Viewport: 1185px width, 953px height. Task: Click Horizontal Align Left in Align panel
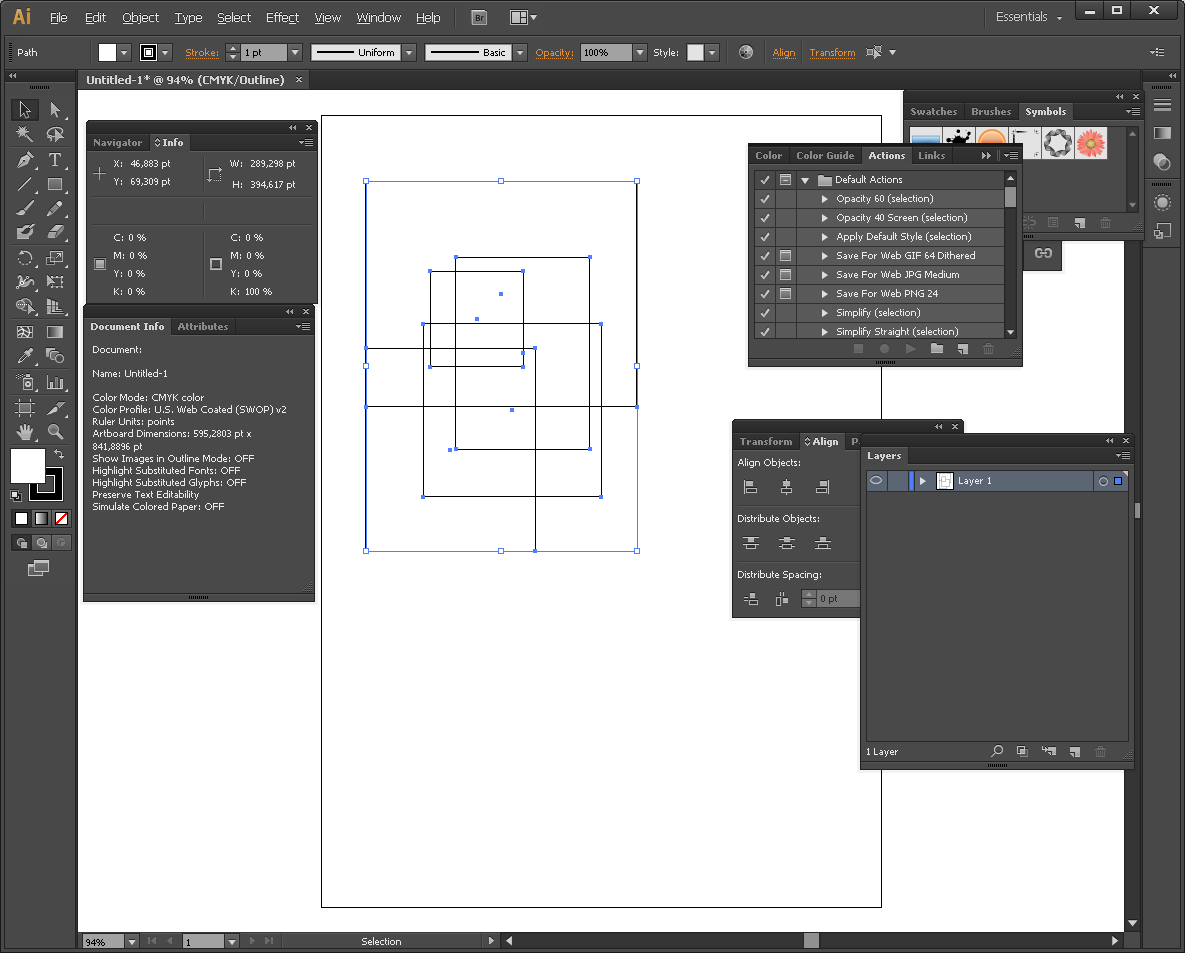coord(750,487)
